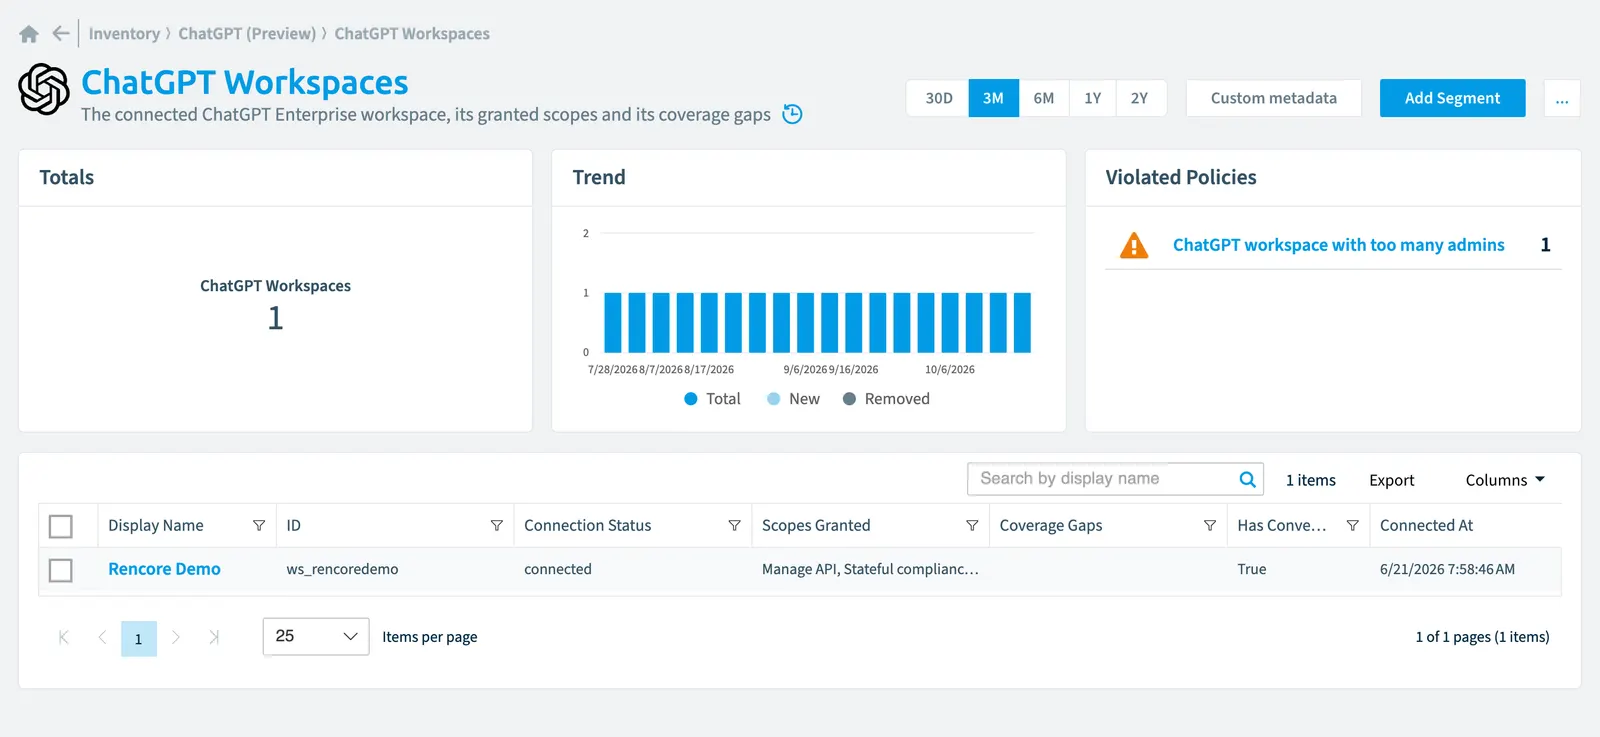Screen dimensions: 1600x737
Task: Toggle the Removed series in the trend legend
Action: click(x=886, y=399)
